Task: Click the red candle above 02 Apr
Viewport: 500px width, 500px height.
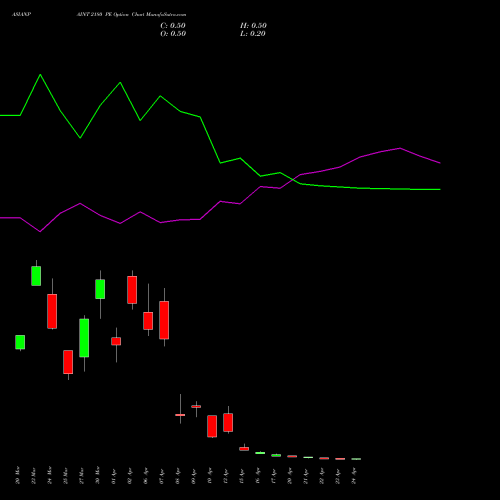Action: pos(132,290)
